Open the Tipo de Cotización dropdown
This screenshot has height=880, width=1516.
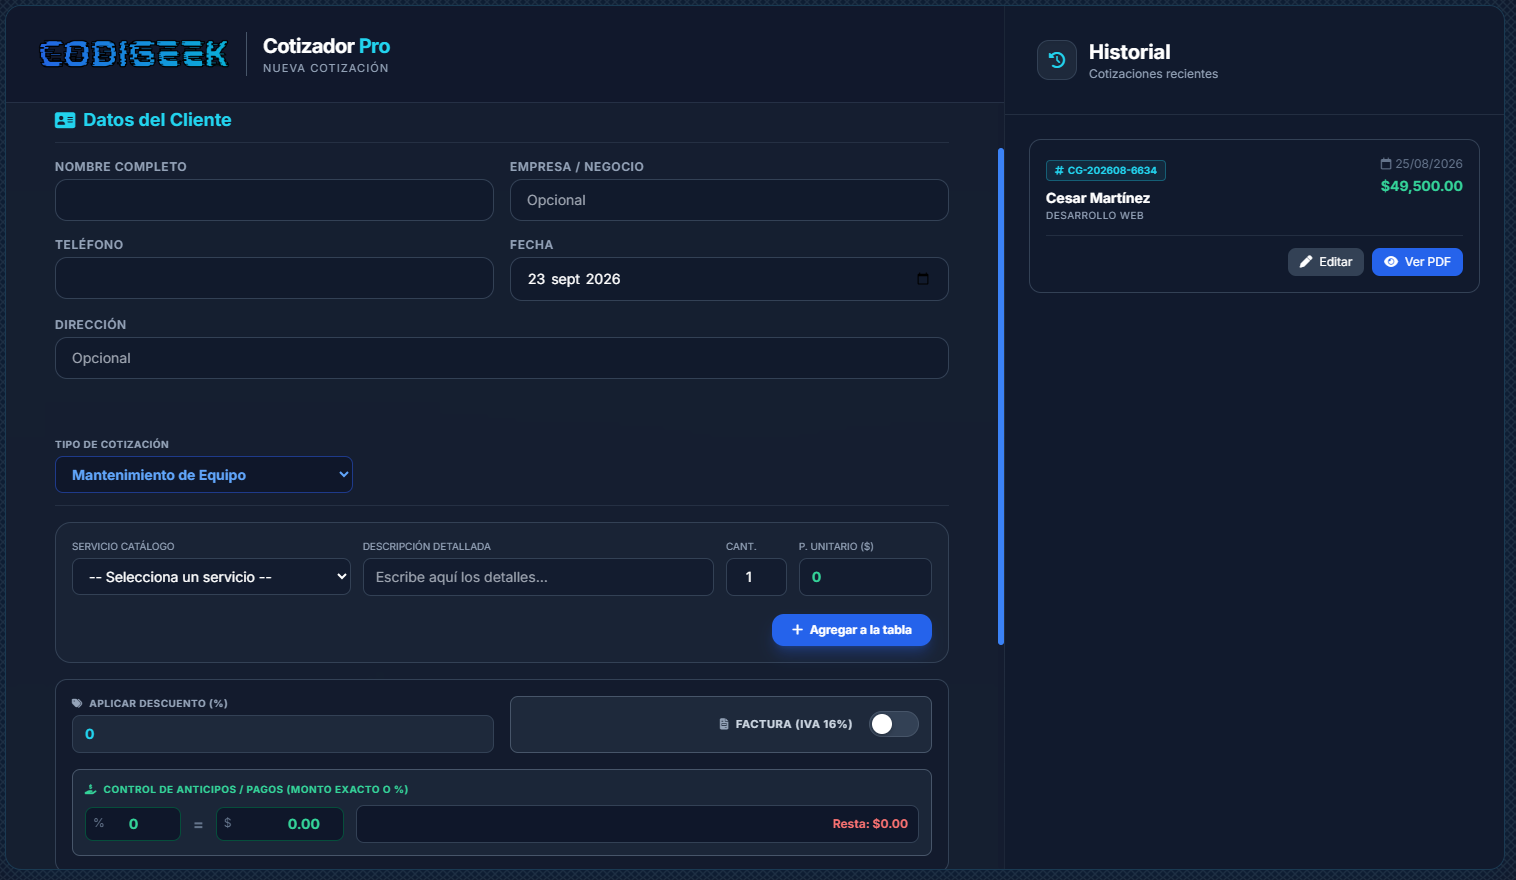pos(204,475)
